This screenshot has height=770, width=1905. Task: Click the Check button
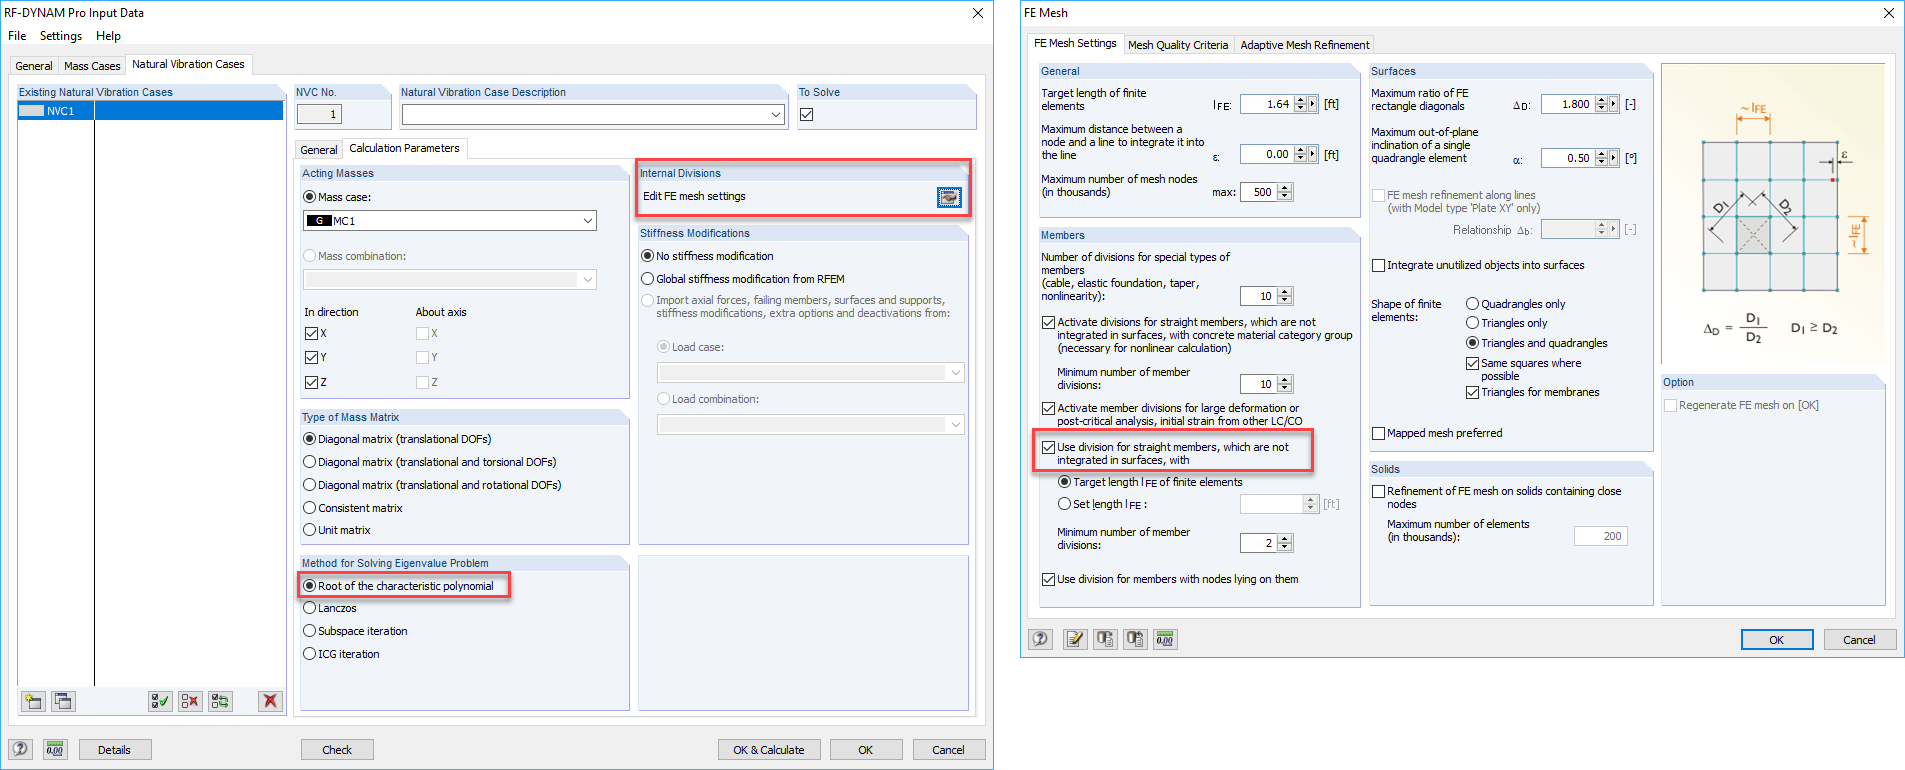click(337, 750)
